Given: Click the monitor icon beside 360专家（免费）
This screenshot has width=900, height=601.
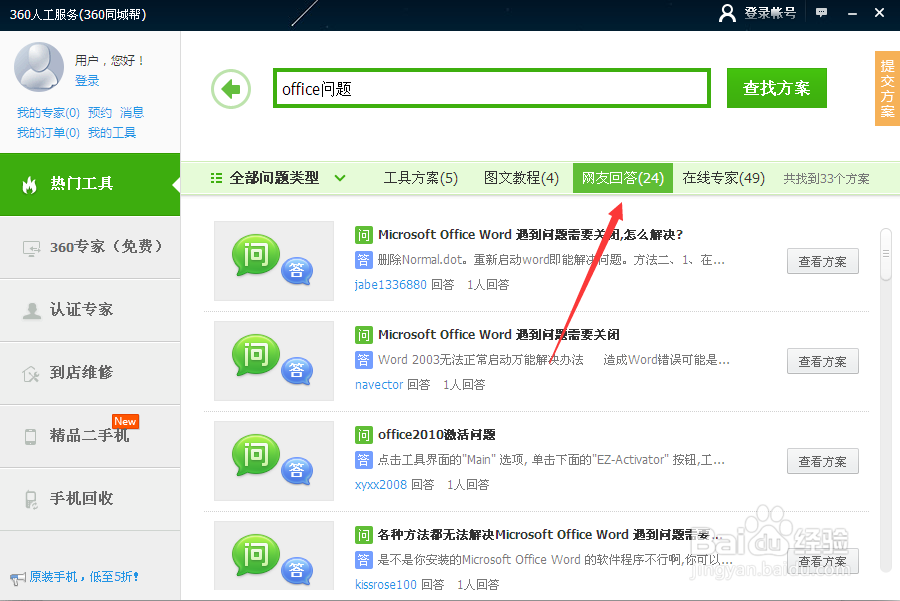Looking at the screenshot, I should (31, 248).
